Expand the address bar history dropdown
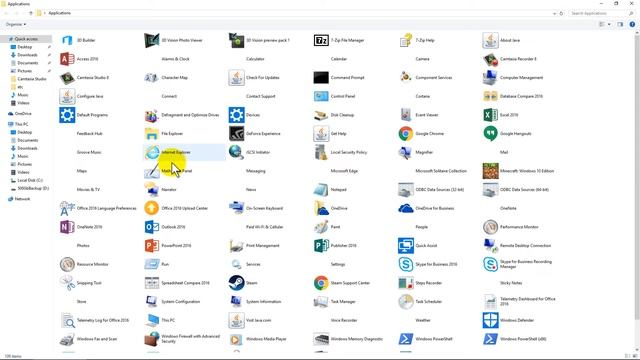 click(x=554, y=13)
